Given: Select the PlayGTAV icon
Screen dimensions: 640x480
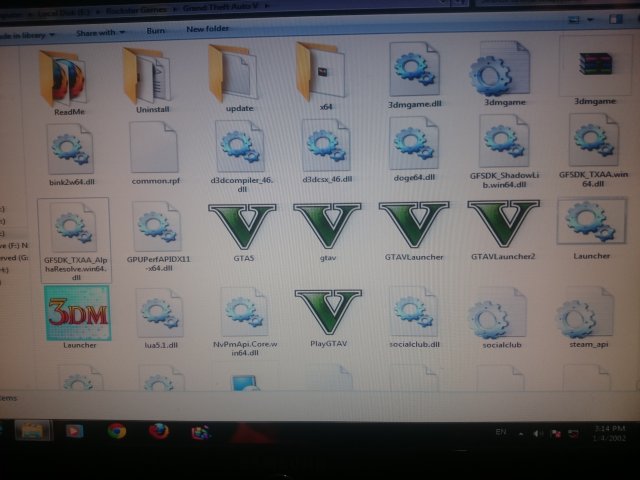Looking at the screenshot, I should tap(327, 313).
